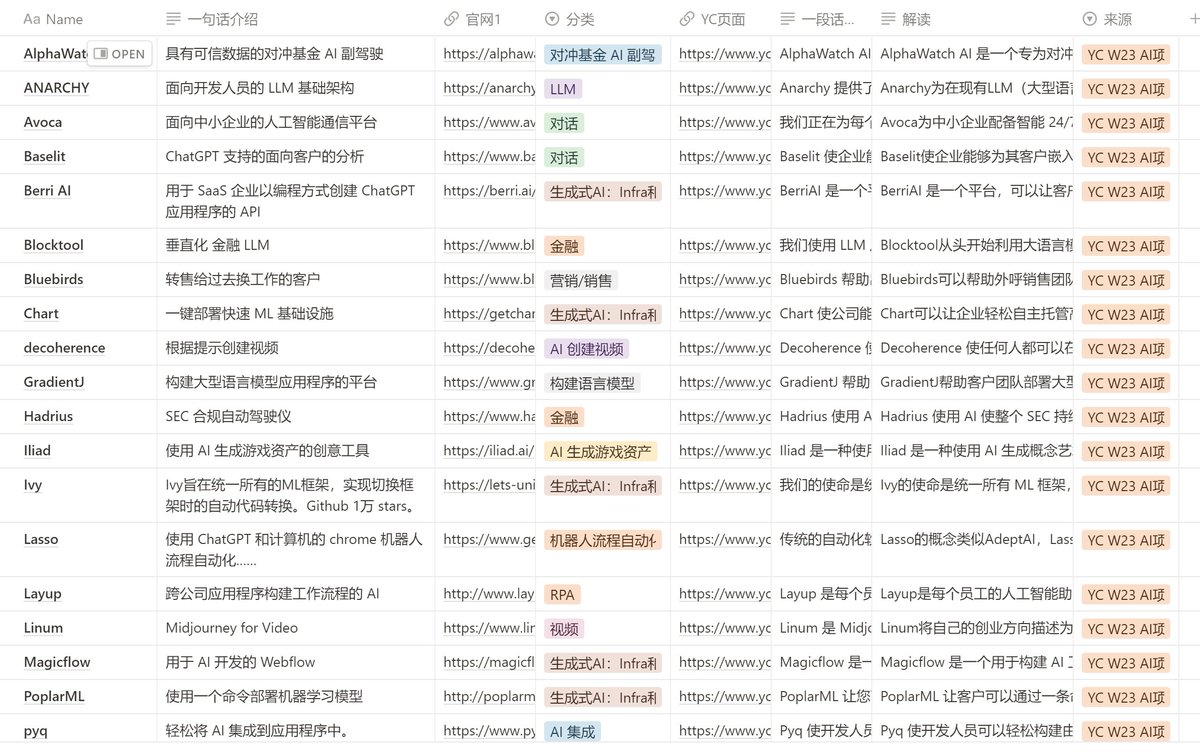Viewport: 1200px width, 752px height.
Task: Open the Blocktool page name
Action: (x=54, y=245)
